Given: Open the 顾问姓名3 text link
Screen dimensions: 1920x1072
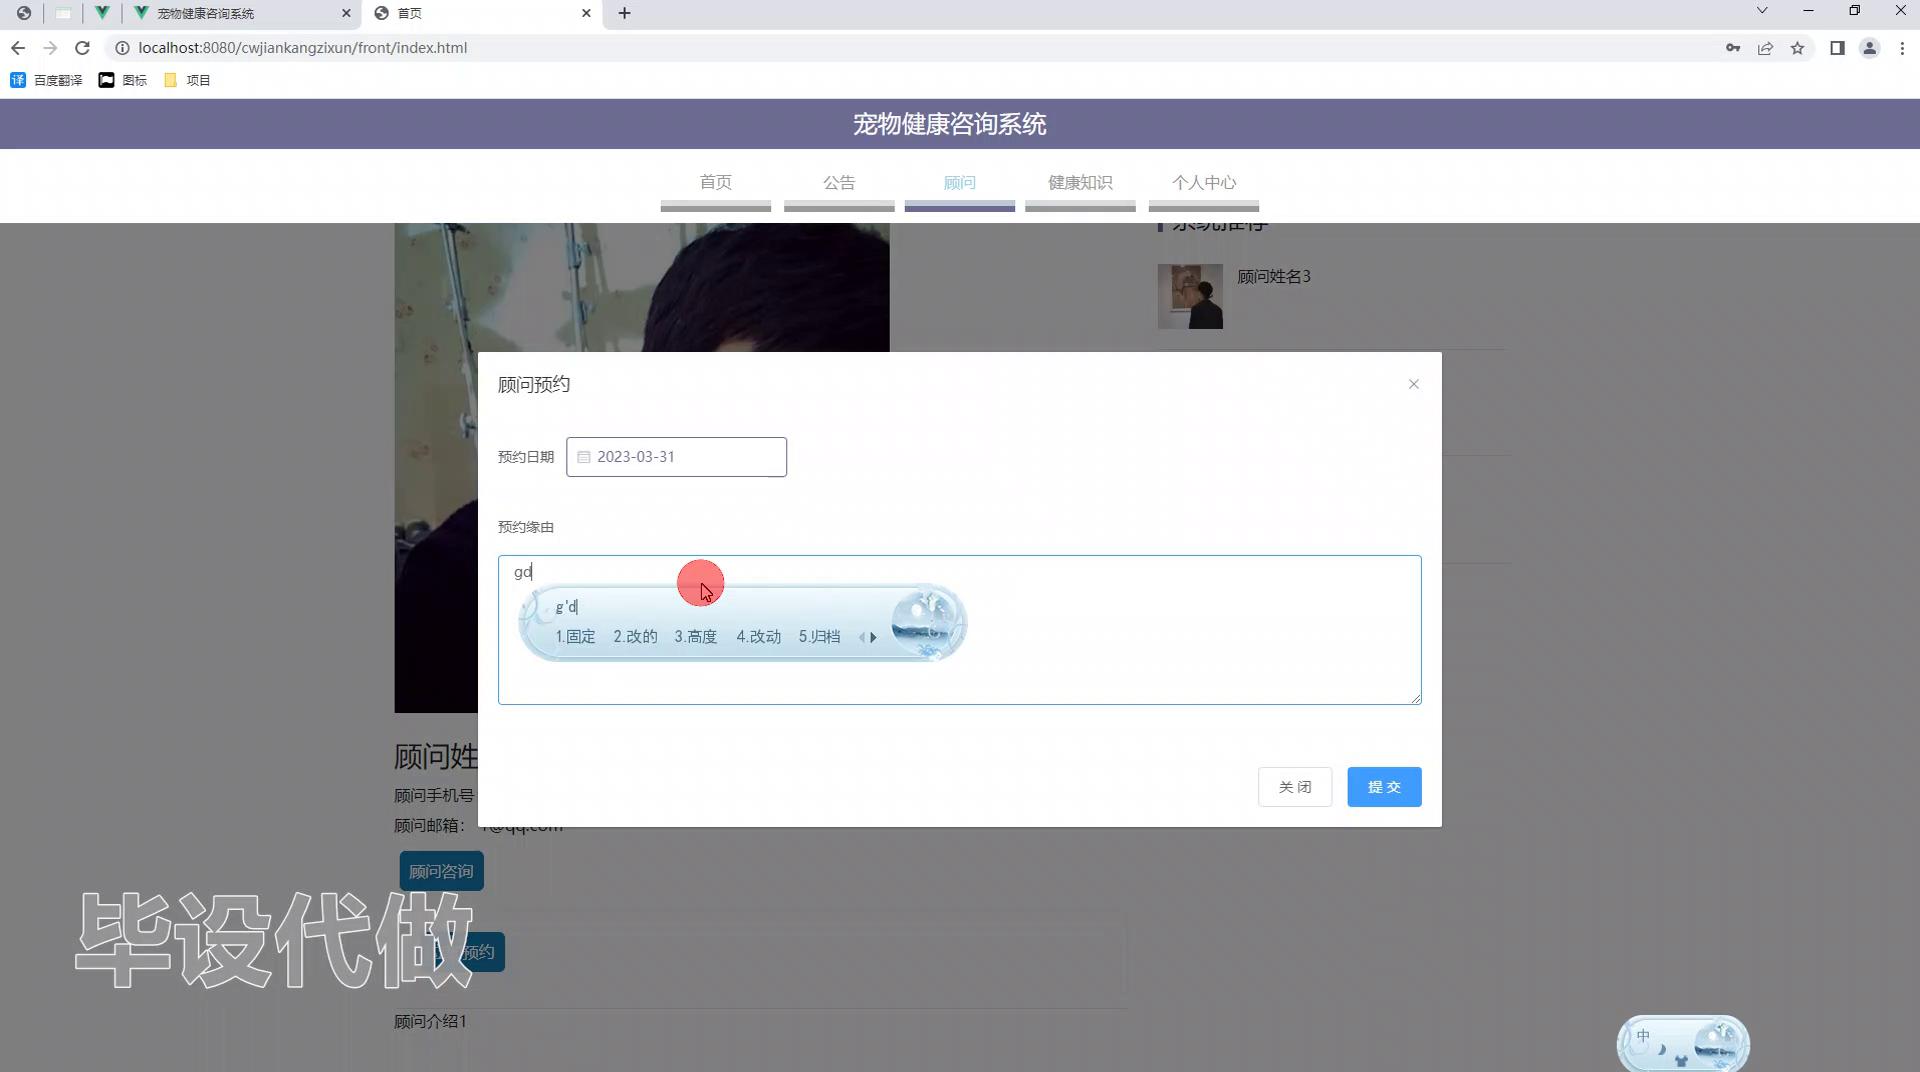Looking at the screenshot, I should (x=1273, y=277).
